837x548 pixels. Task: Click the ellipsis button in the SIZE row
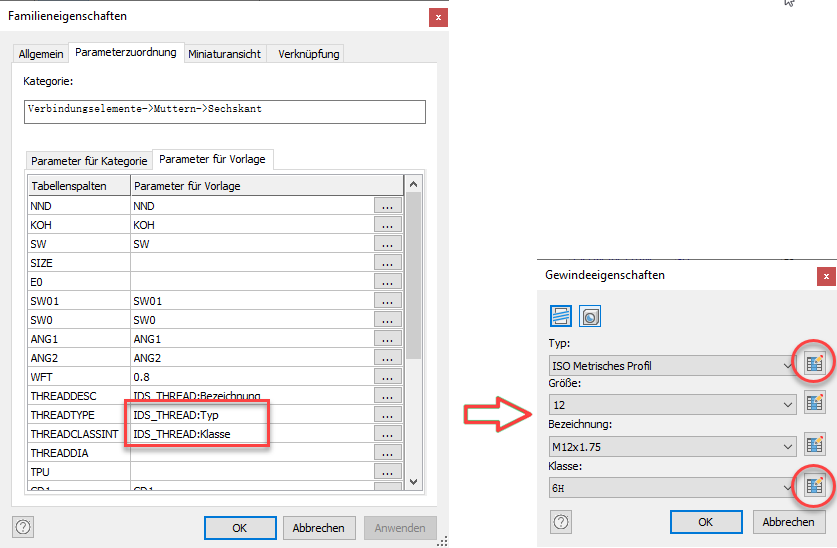(x=388, y=263)
